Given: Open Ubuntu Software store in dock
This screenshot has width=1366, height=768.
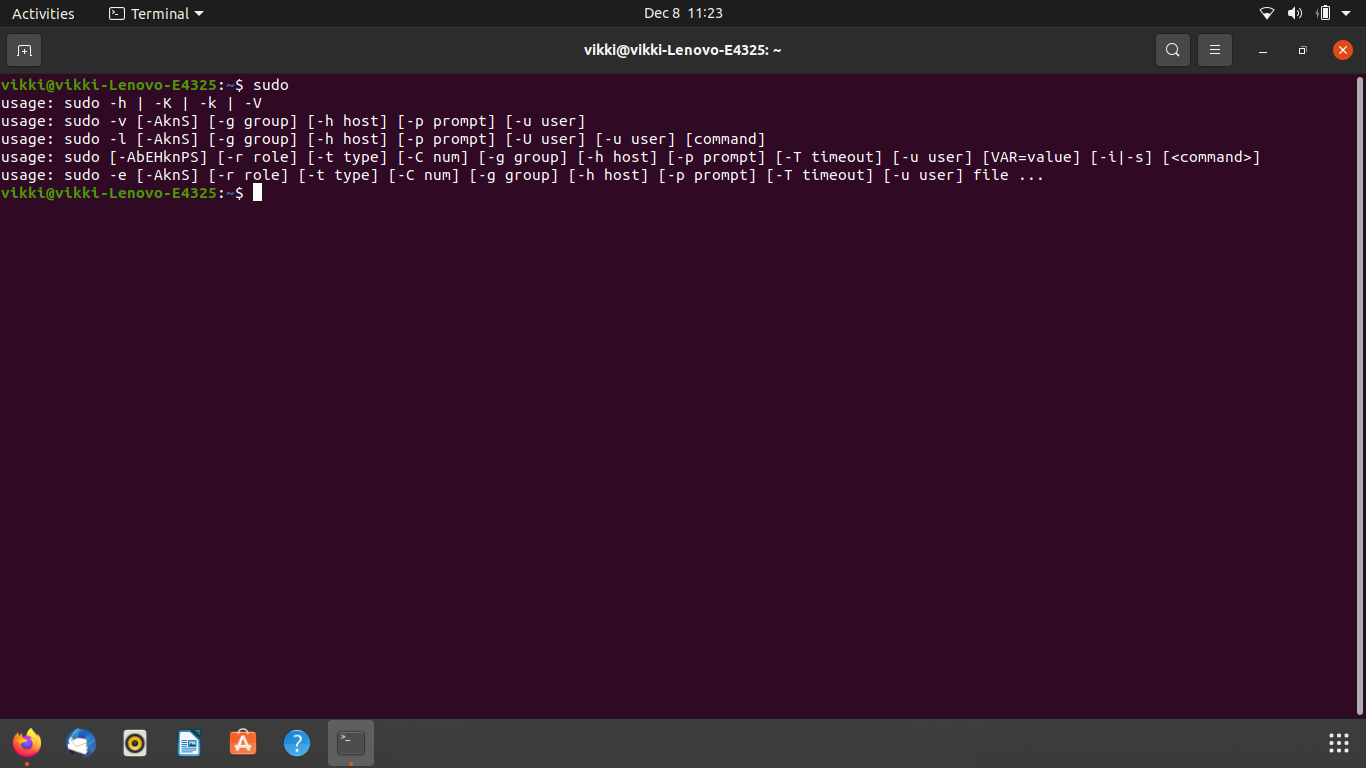Looking at the screenshot, I should 243,743.
